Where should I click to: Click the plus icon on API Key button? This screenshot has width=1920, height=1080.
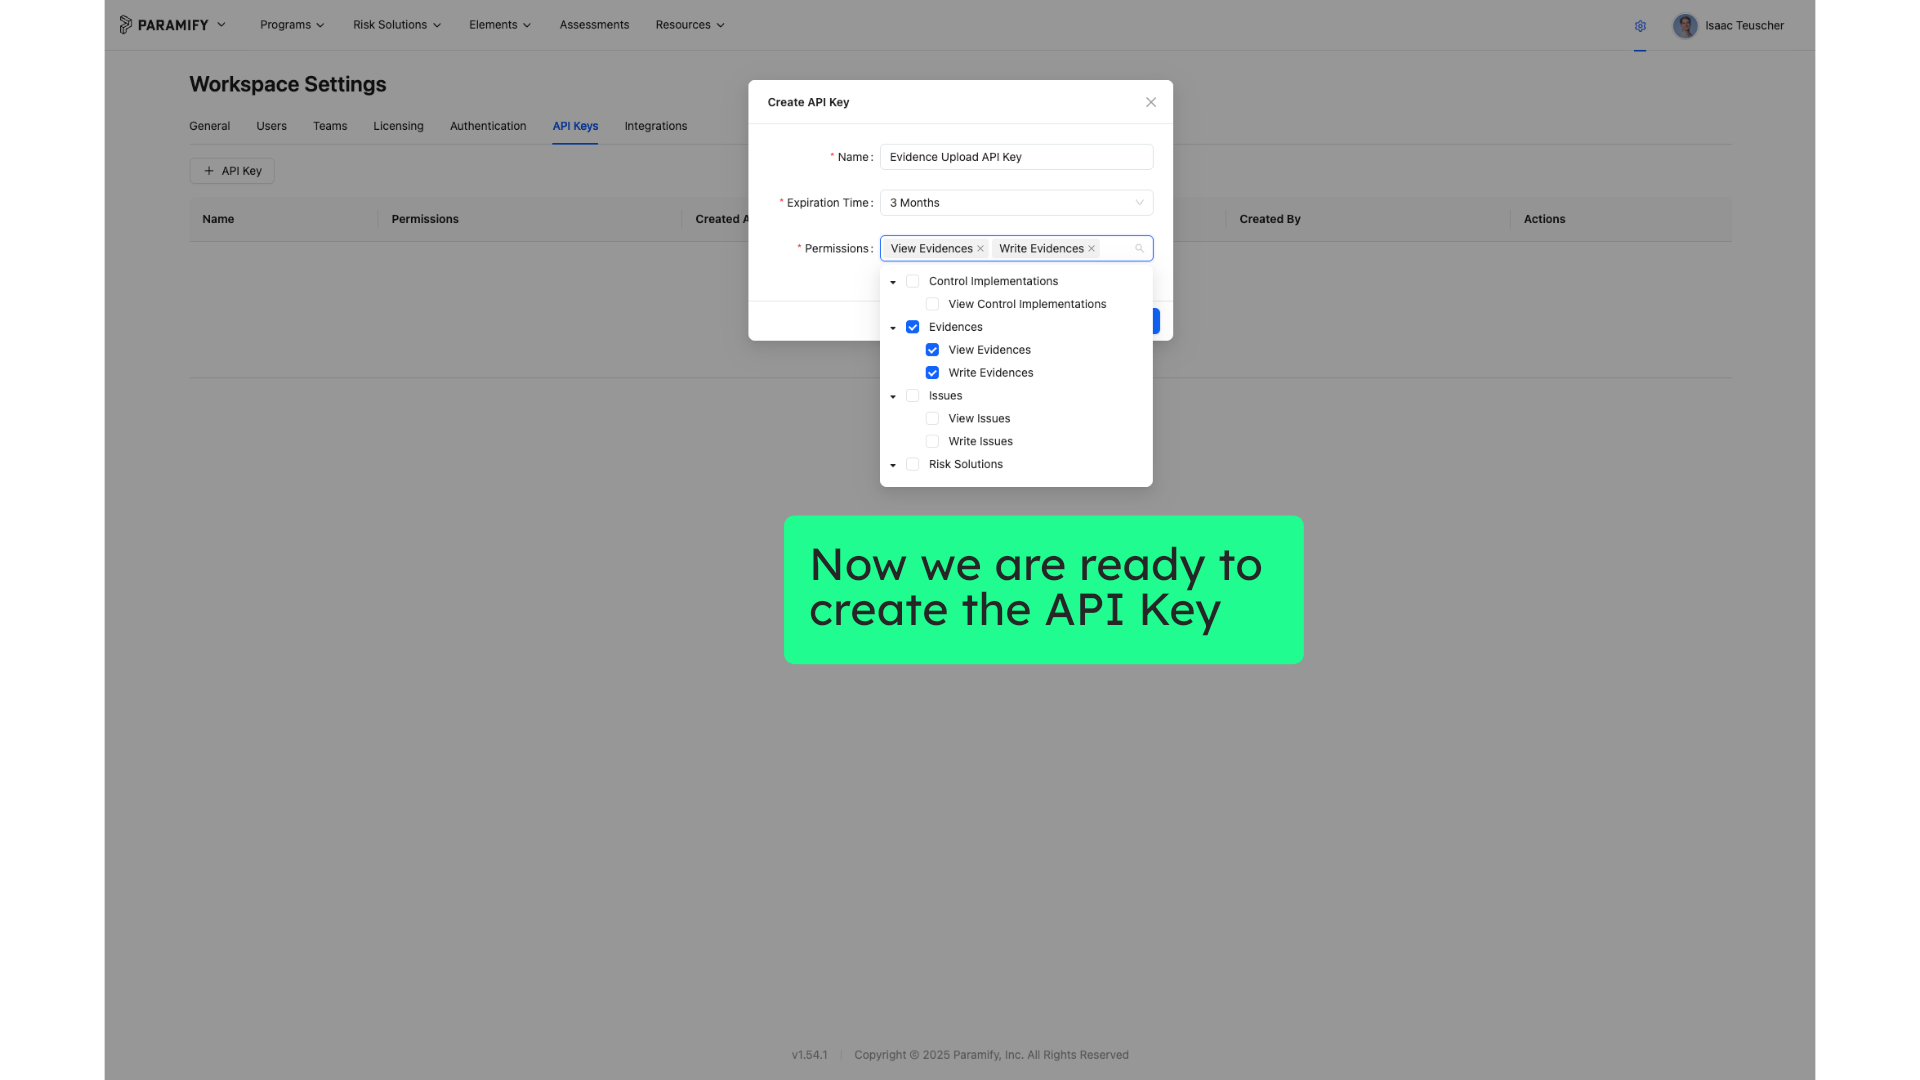[x=209, y=171]
